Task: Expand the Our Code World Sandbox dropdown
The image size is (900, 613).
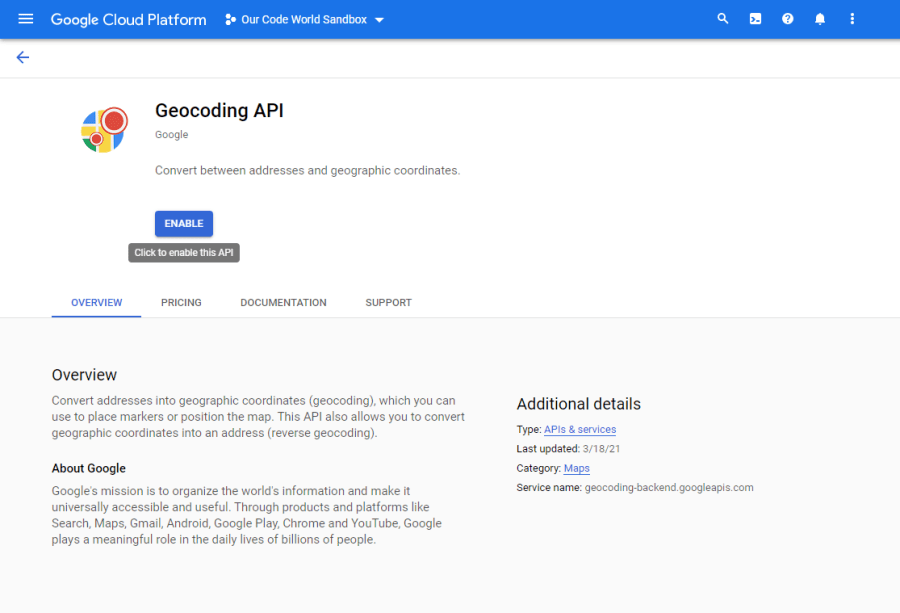Action: pyautogui.click(x=304, y=20)
